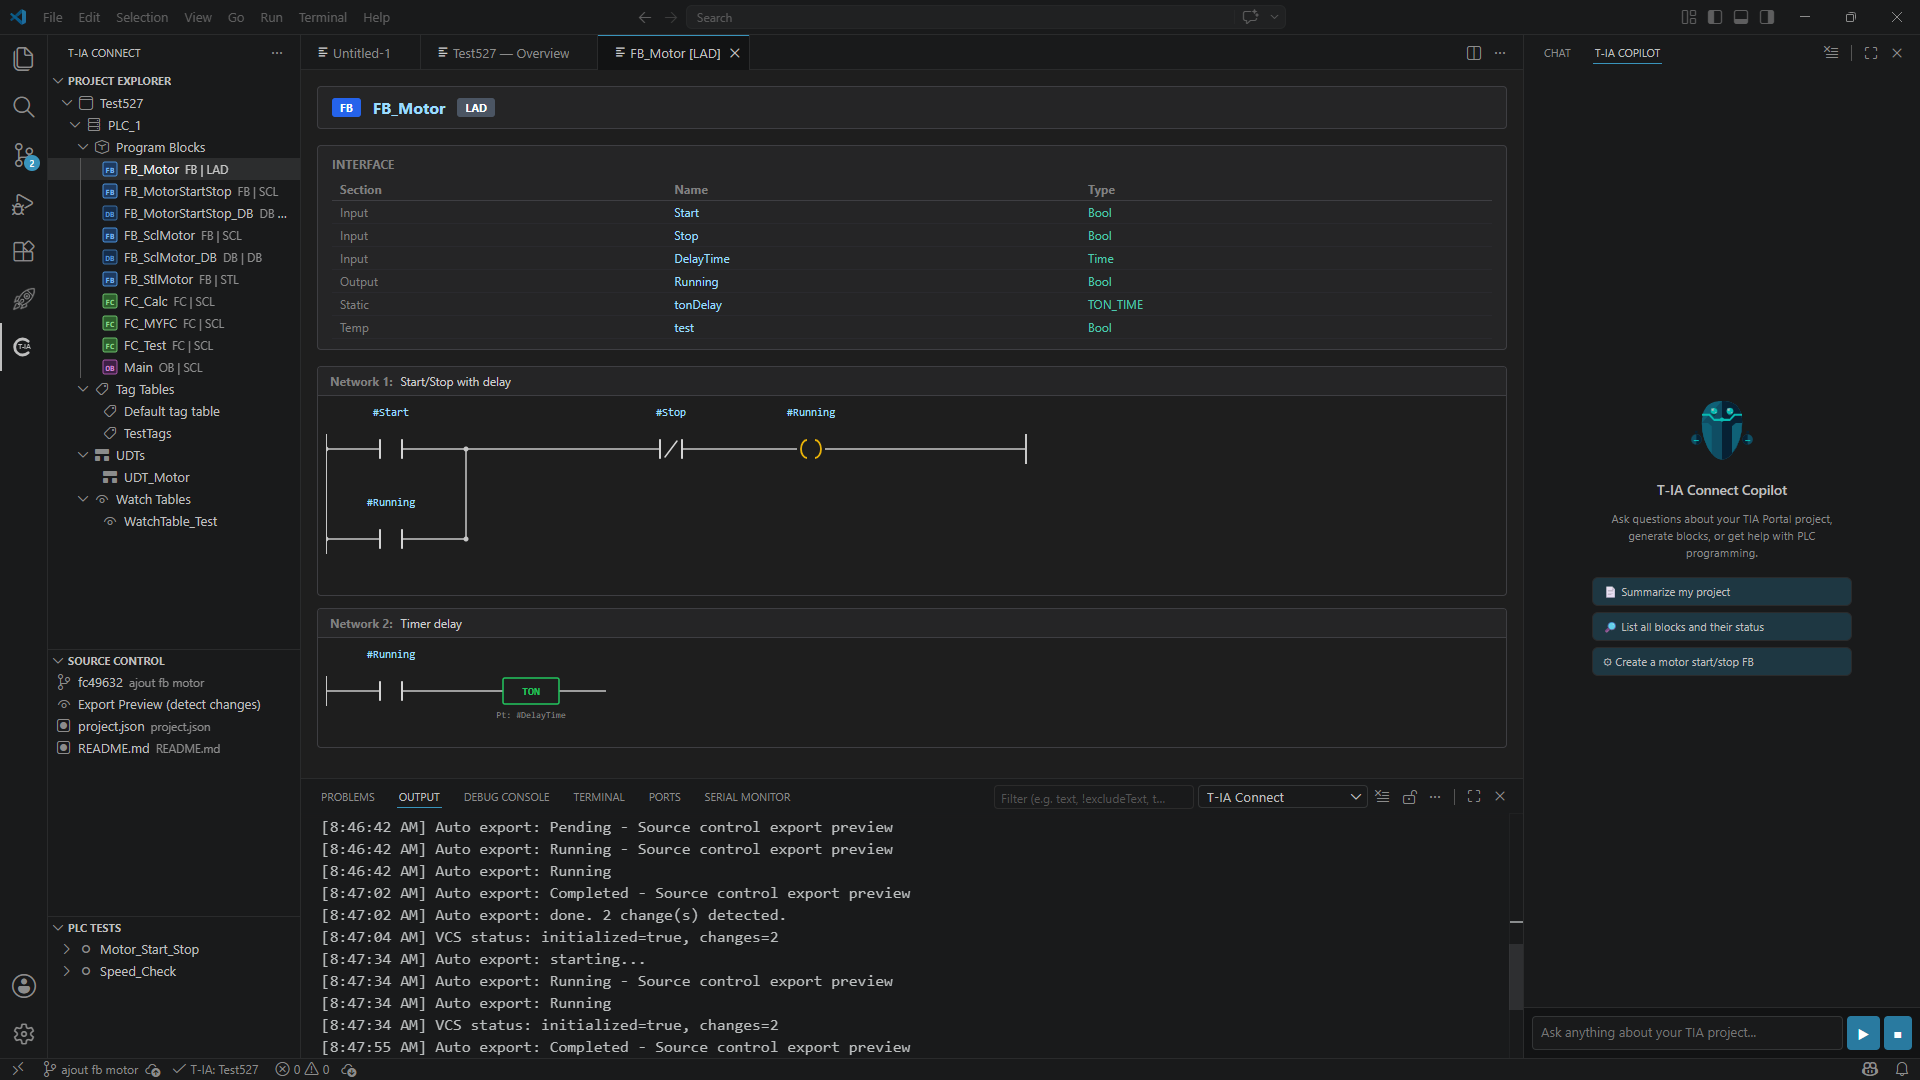Open the Extensions view in activity bar
Viewport: 1920px width, 1080px height.
[x=24, y=251]
